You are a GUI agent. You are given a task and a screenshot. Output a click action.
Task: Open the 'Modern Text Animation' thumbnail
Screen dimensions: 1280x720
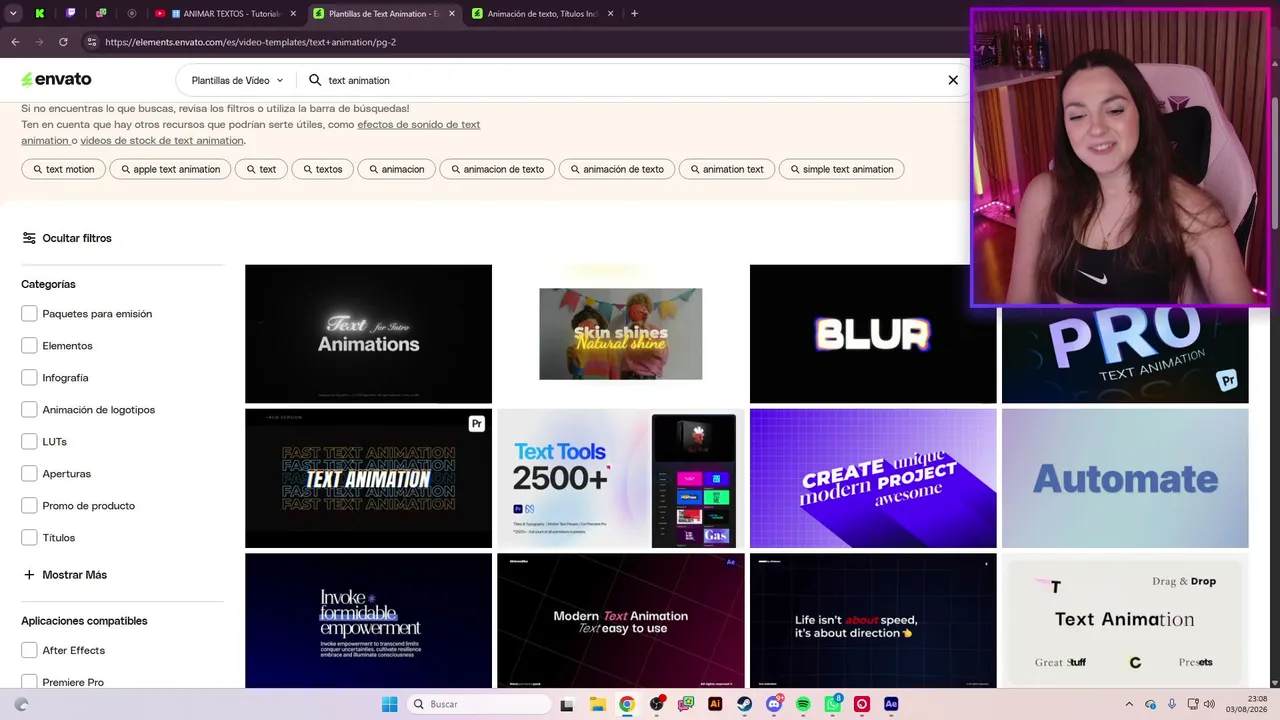point(621,621)
